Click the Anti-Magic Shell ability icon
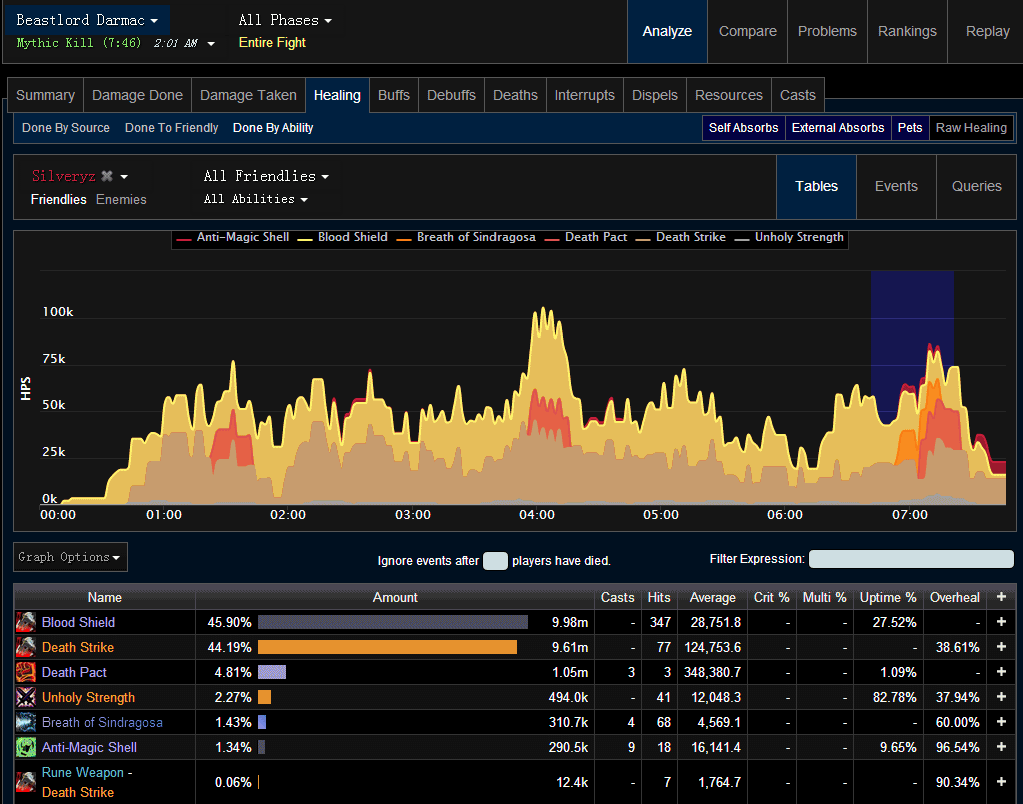Viewport: 1023px width, 804px height. tap(26, 747)
